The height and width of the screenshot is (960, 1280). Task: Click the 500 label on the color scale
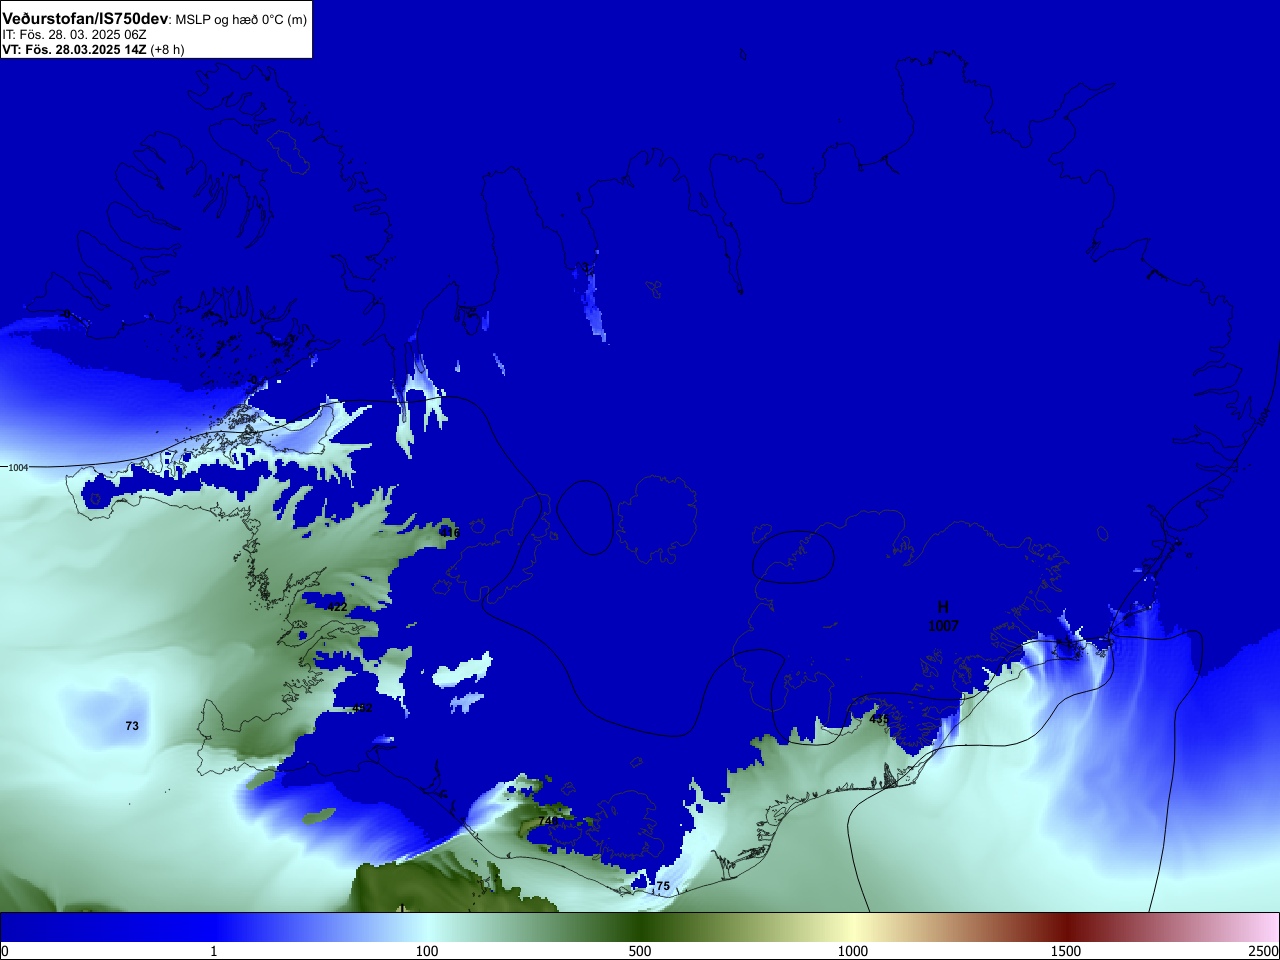pyautogui.click(x=640, y=951)
